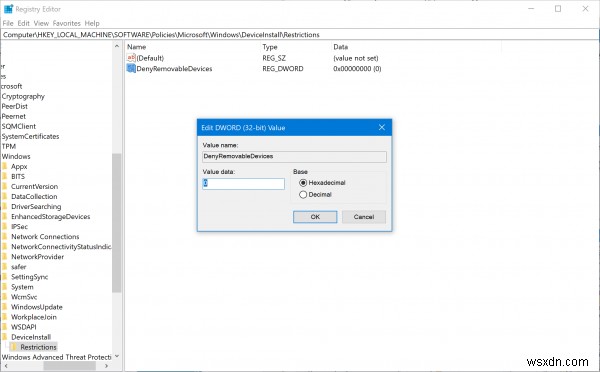Select the Restrictions tree key
The image size is (600, 372).
[38, 347]
